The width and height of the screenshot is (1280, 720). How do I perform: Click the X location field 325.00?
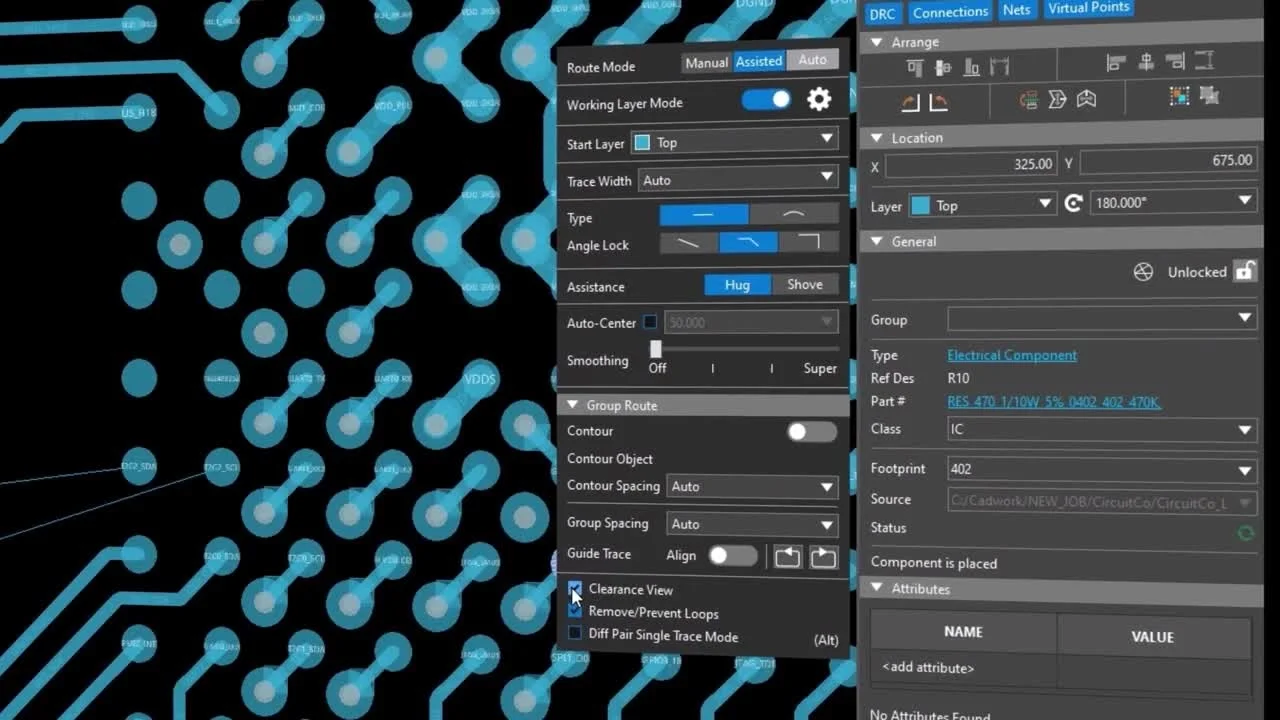970,164
